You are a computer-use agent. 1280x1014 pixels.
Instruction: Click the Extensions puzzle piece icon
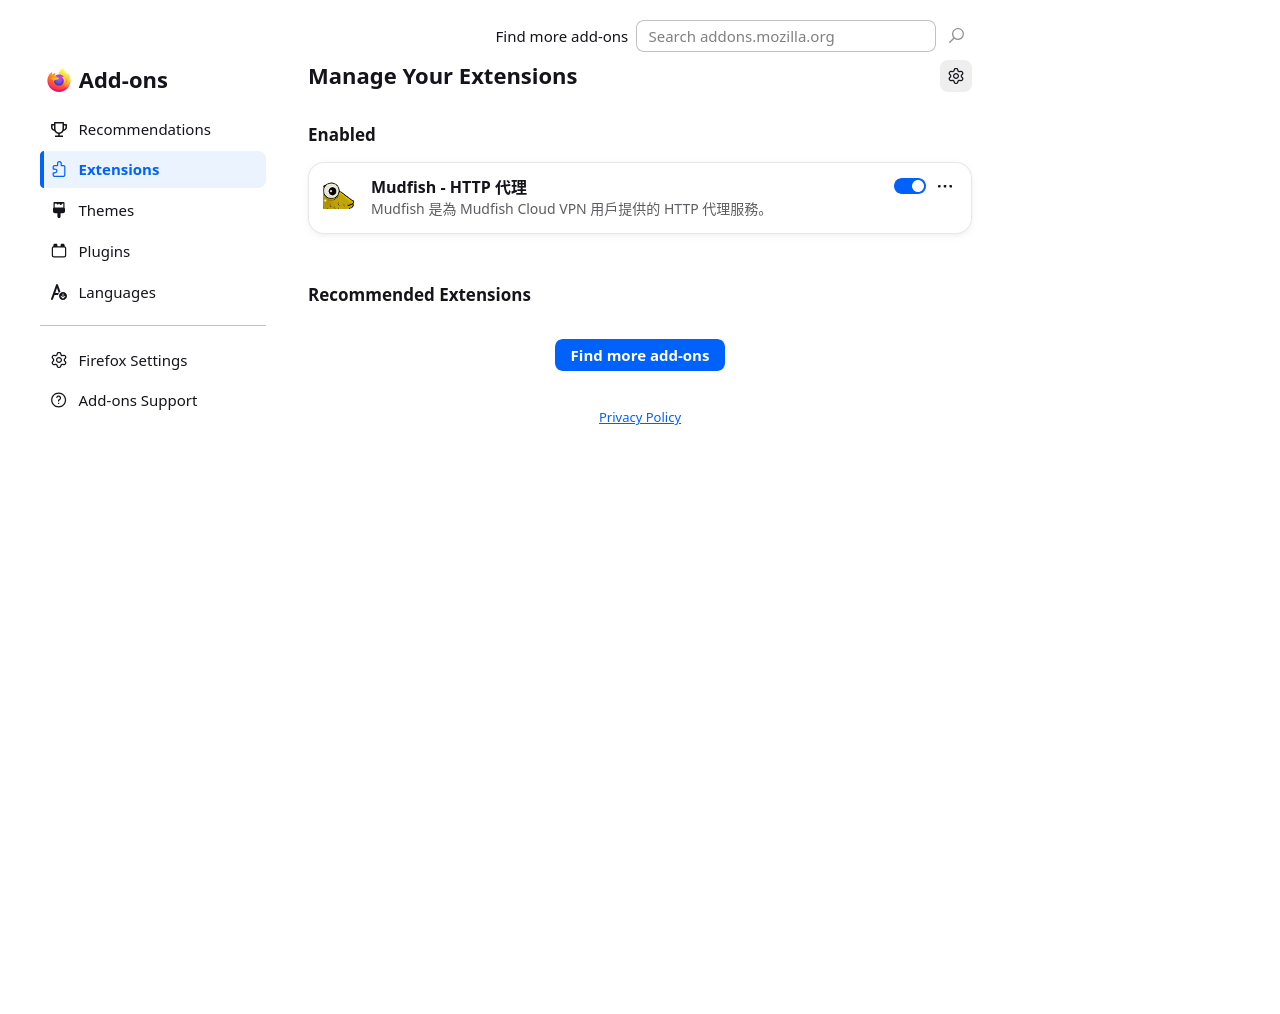coord(59,169)
